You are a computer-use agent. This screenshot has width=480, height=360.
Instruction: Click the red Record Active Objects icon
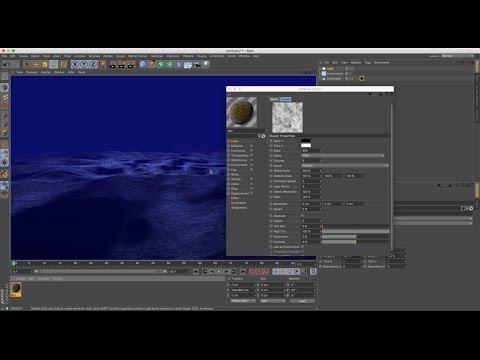point(252,272)
